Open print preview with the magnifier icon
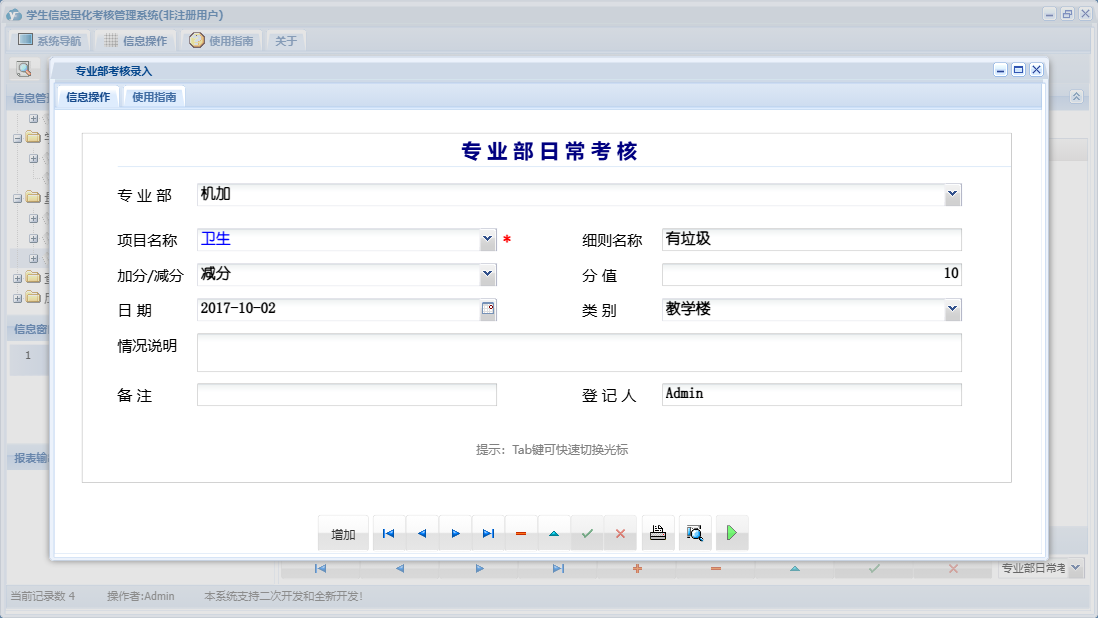 tap(694, 533)
